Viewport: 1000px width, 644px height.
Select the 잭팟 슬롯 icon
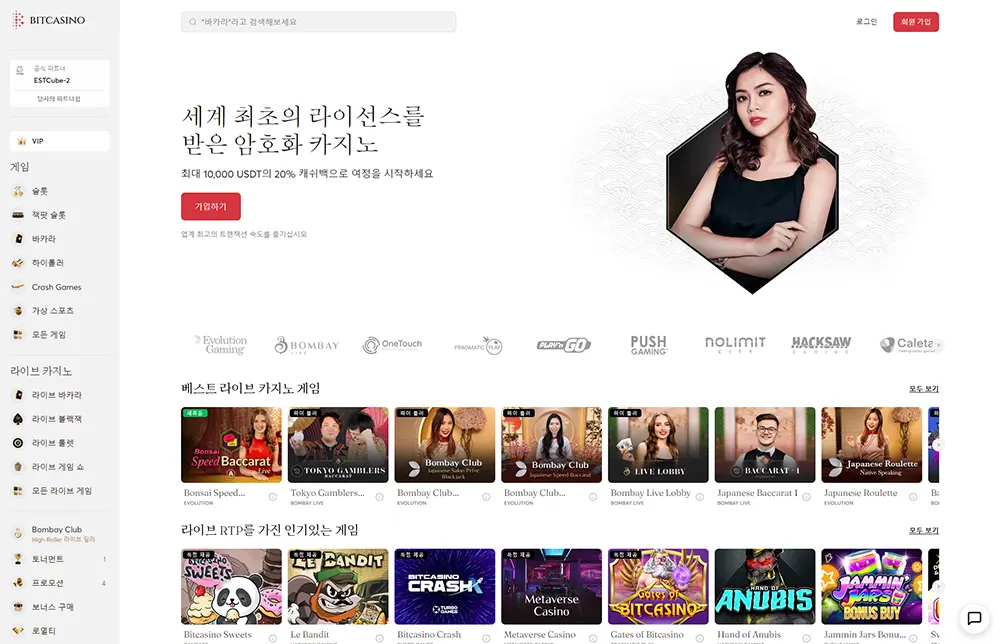tap(18, 215)
